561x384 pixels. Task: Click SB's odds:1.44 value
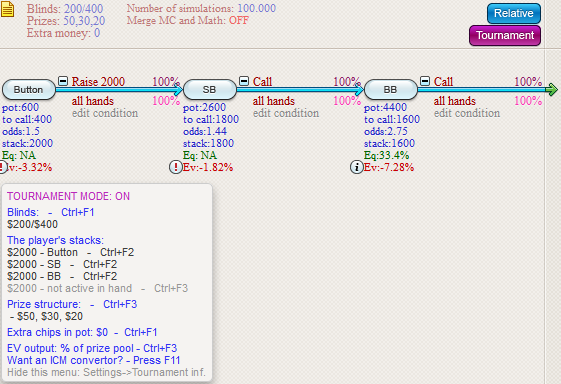tap(205, 131)
